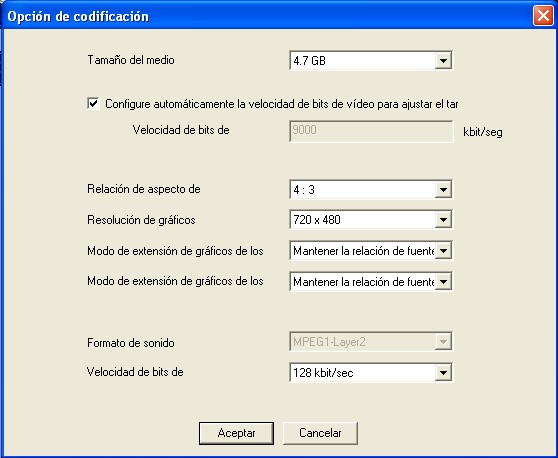Viewport: 558px width, 458px height.
Task: Confirm settings with the Aceptar button
Action: (x=236, y=433)
